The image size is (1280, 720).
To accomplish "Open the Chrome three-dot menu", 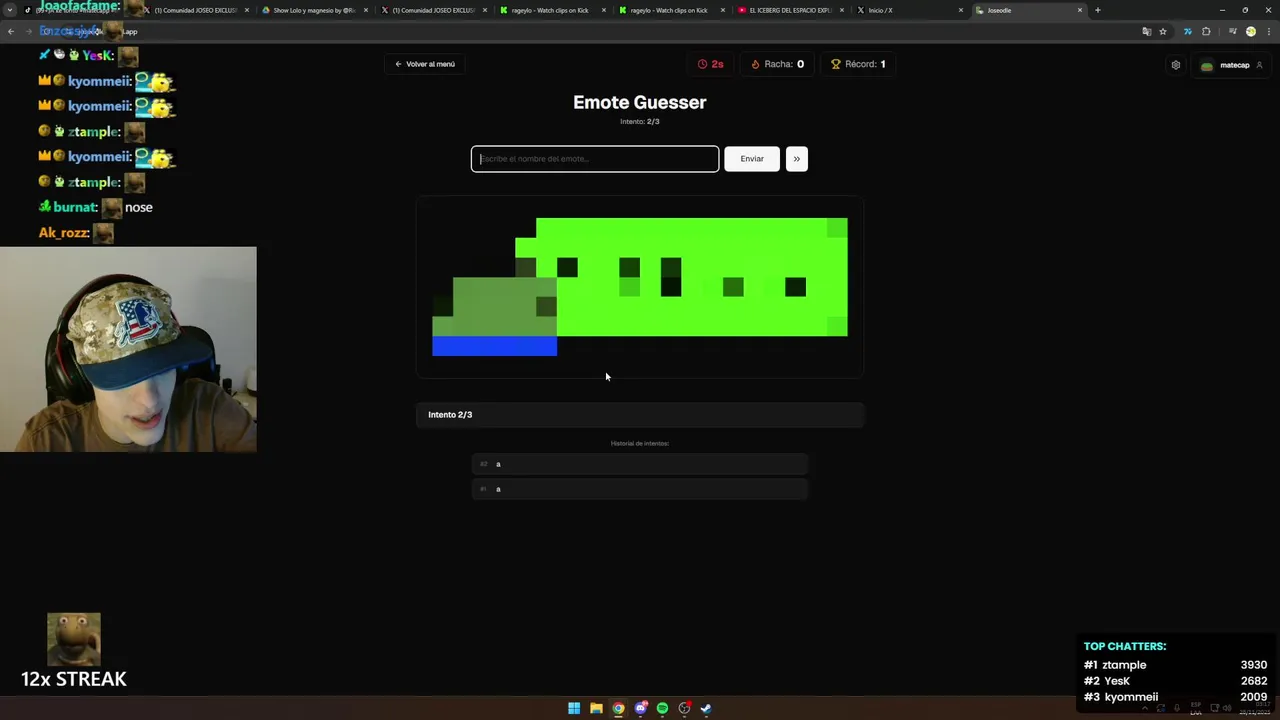I will tap(1268, 31).
